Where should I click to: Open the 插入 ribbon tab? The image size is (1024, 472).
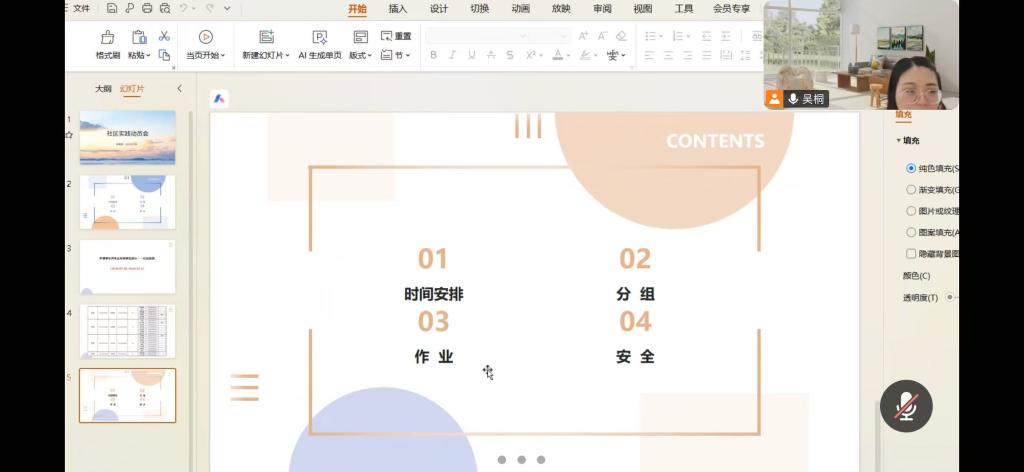pyautogui.click(x=398, y=9)
